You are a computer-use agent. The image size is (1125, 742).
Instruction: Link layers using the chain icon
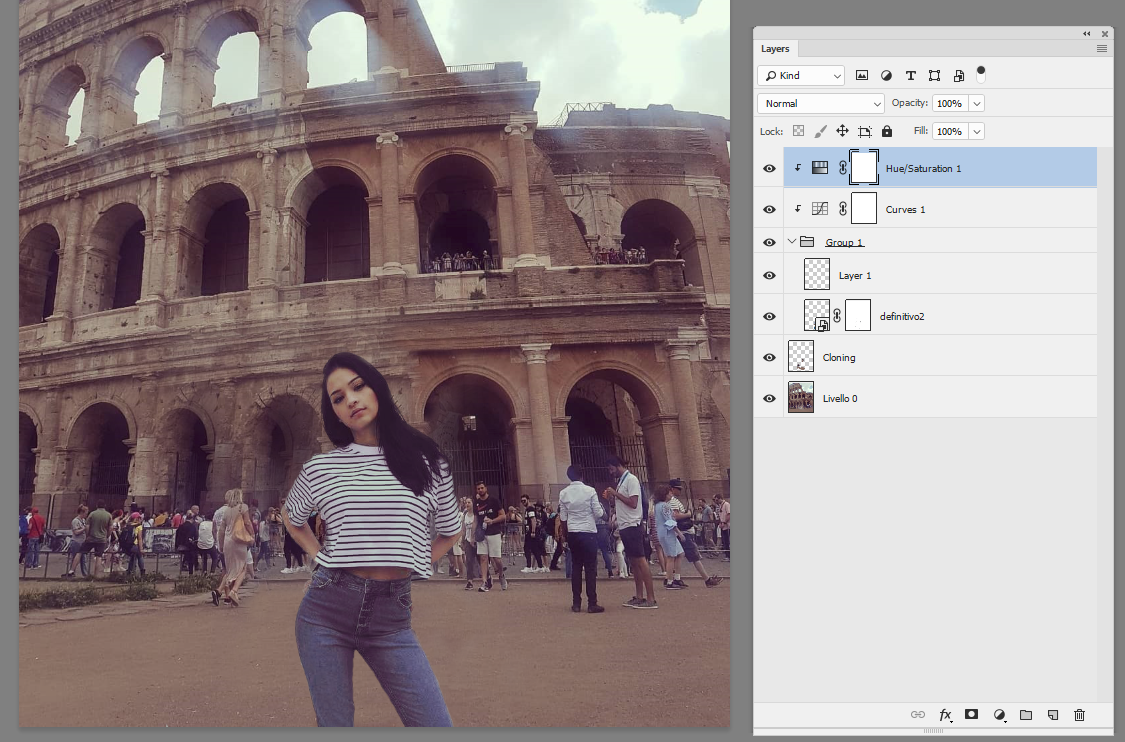pos(918,714)
